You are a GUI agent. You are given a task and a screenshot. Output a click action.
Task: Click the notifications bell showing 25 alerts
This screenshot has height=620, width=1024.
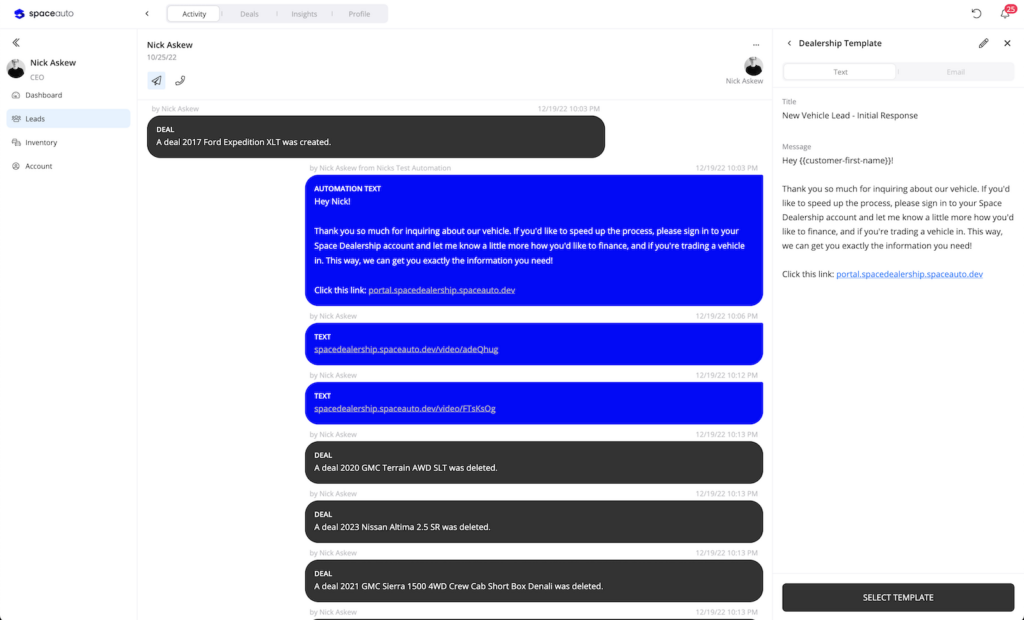(x=1004, y=14)
